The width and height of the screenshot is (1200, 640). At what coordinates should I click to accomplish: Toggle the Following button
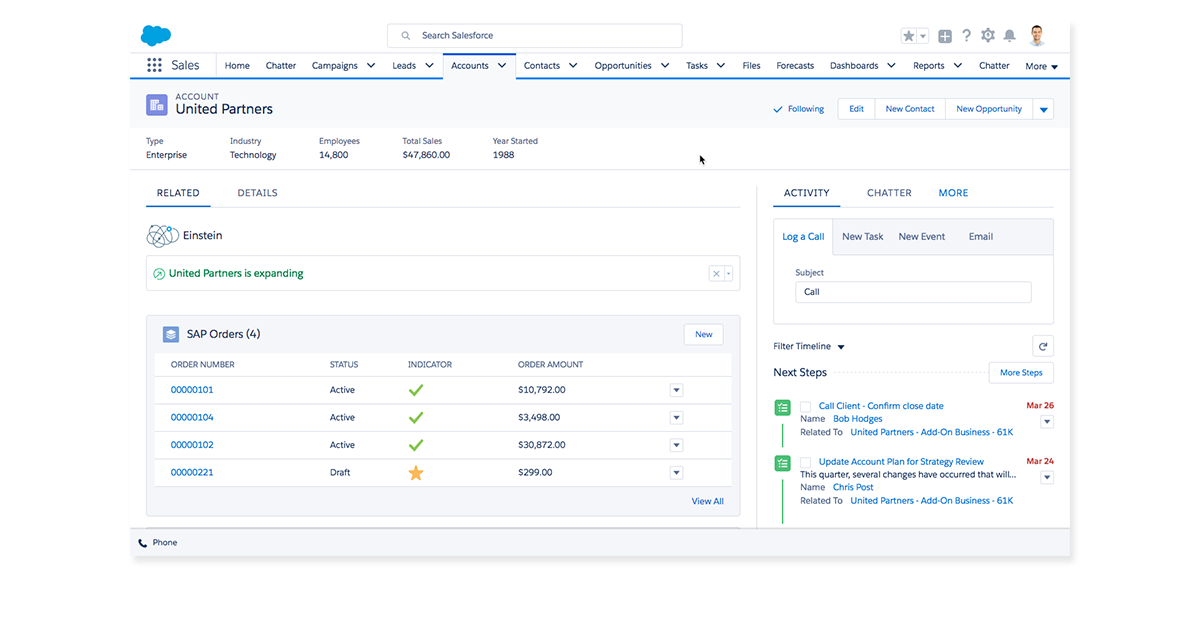[799, 109]
